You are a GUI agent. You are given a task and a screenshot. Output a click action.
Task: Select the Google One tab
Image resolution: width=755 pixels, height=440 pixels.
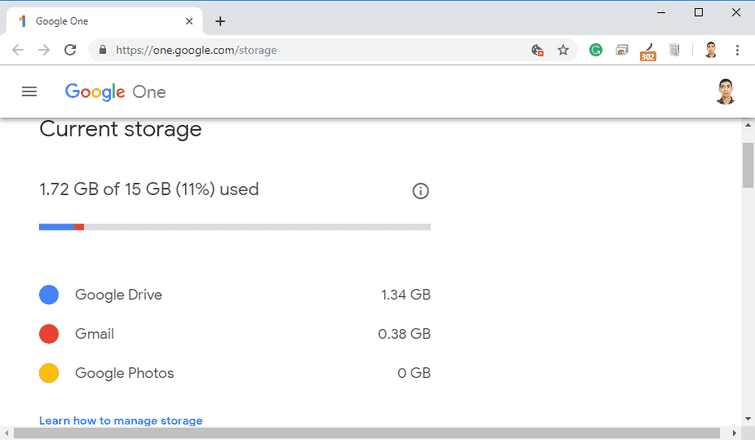coord(104,21)
